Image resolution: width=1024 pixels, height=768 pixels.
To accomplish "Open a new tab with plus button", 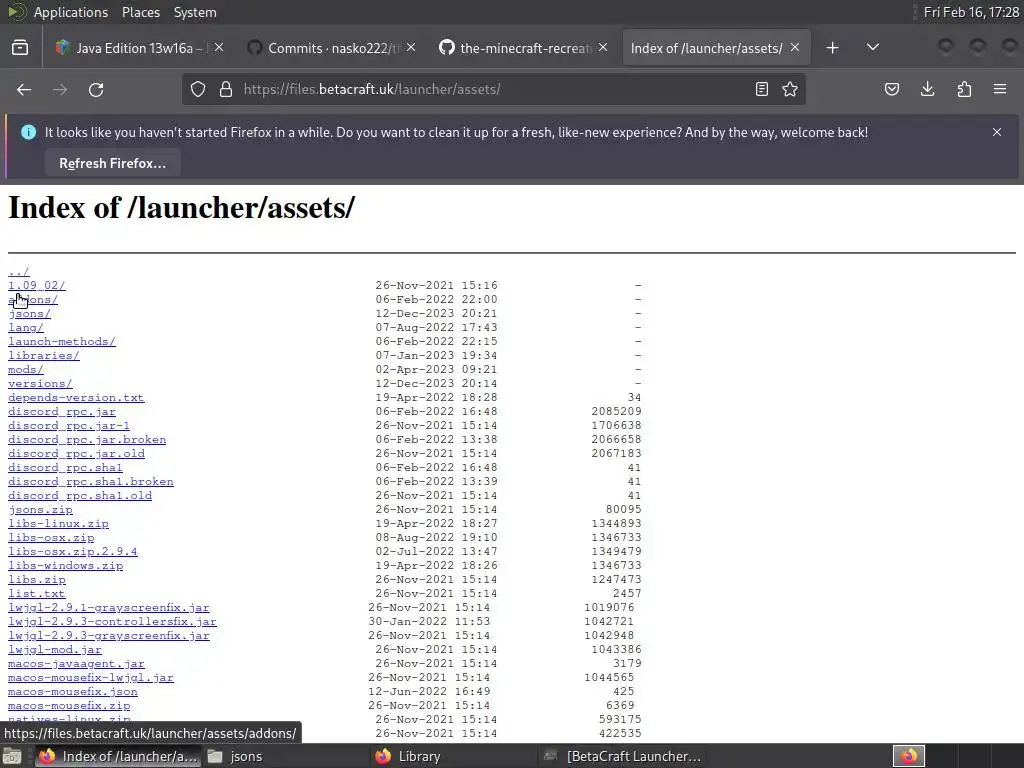I will tap(832, 48).
